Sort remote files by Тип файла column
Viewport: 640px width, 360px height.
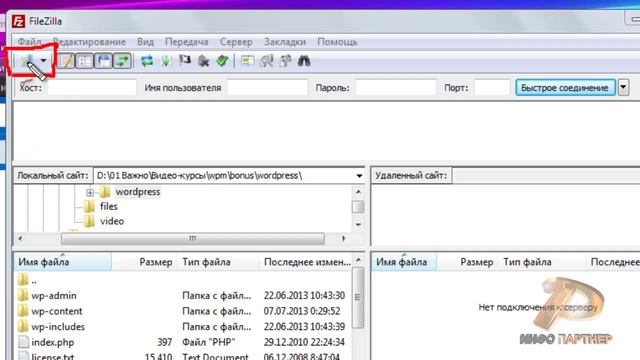pyautogui.click(x=541, y=262)
